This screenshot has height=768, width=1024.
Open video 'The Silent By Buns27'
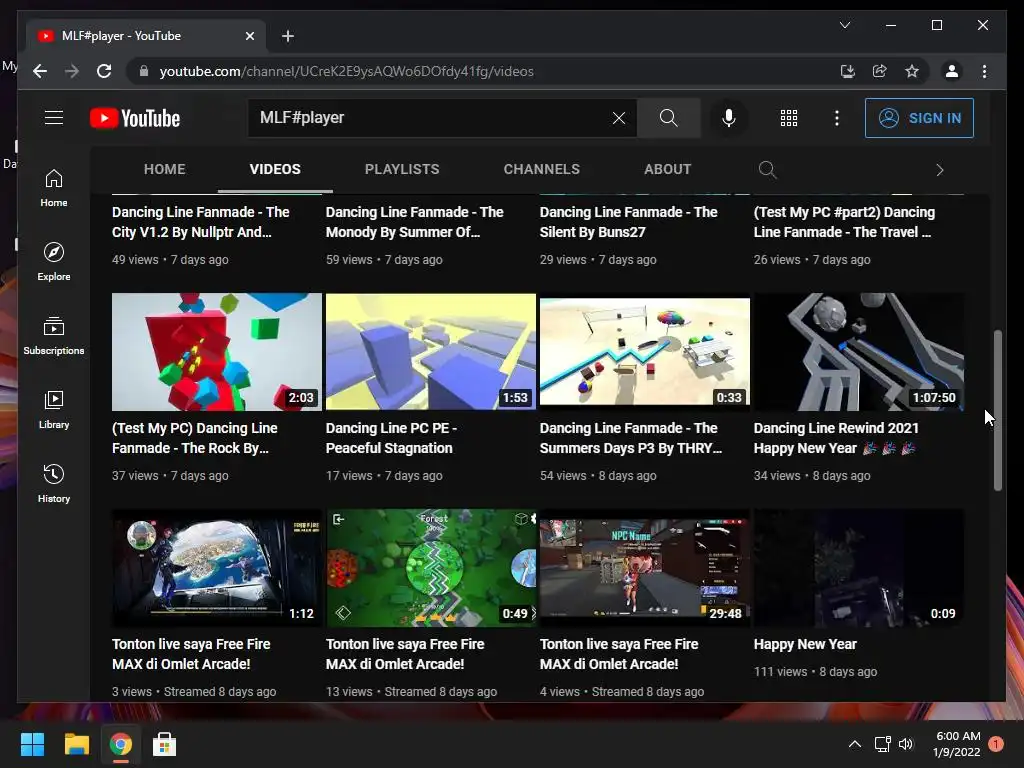[628, 222]
